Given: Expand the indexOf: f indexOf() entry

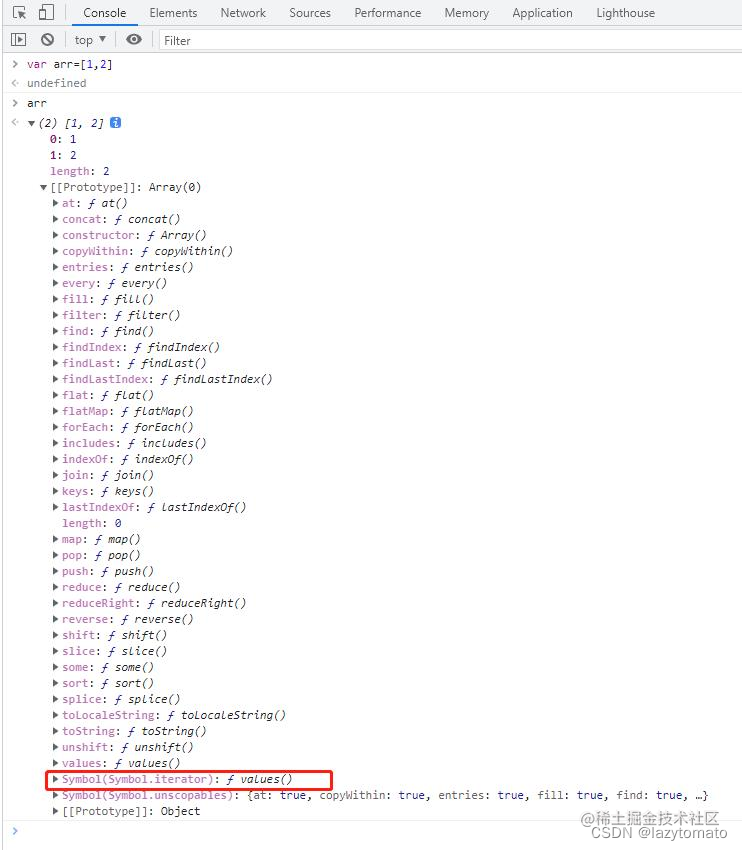Looking at the screenshot, I should (55, 459).
